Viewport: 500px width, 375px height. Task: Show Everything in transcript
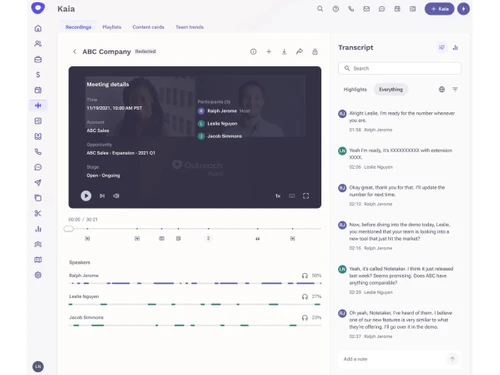coord(391,89)
